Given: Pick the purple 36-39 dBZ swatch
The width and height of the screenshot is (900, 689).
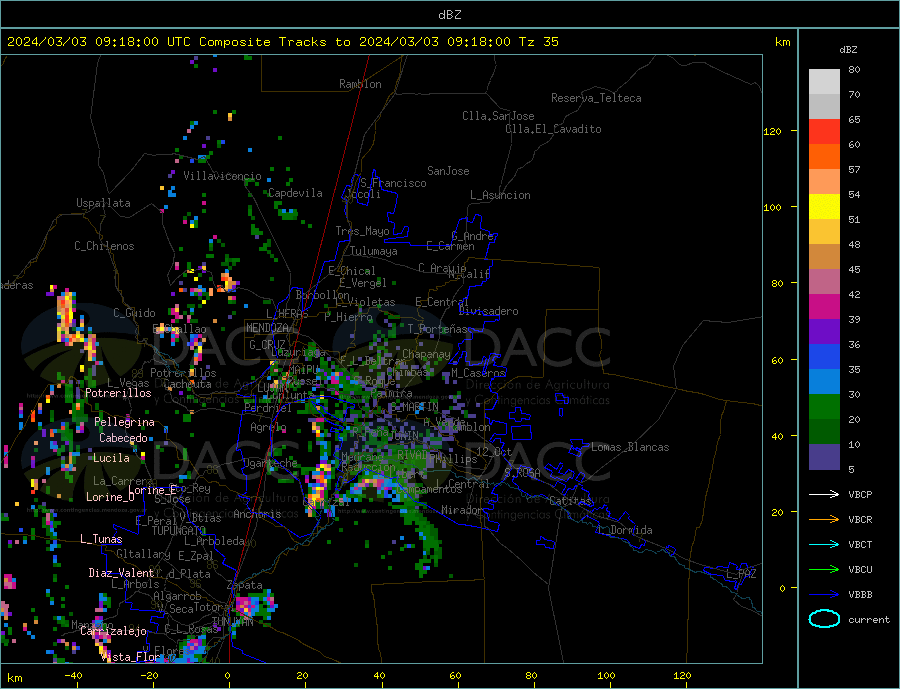Looking at the screenshot, I should [824, 332].
